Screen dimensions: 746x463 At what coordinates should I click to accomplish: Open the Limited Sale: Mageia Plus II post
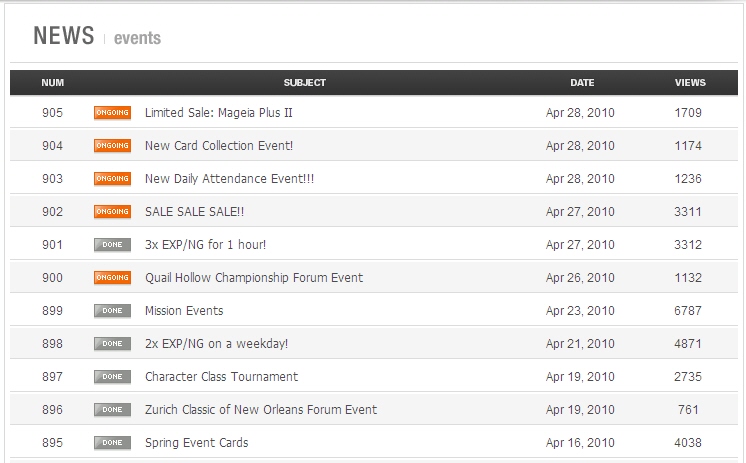pyautogui.click(x=218, y=113)
